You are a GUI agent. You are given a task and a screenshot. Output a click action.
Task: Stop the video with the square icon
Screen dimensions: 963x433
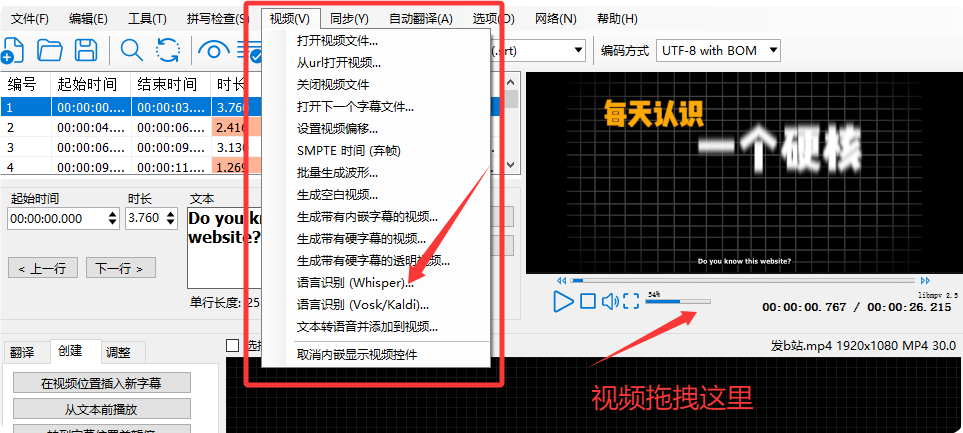(x=588, y=301)
